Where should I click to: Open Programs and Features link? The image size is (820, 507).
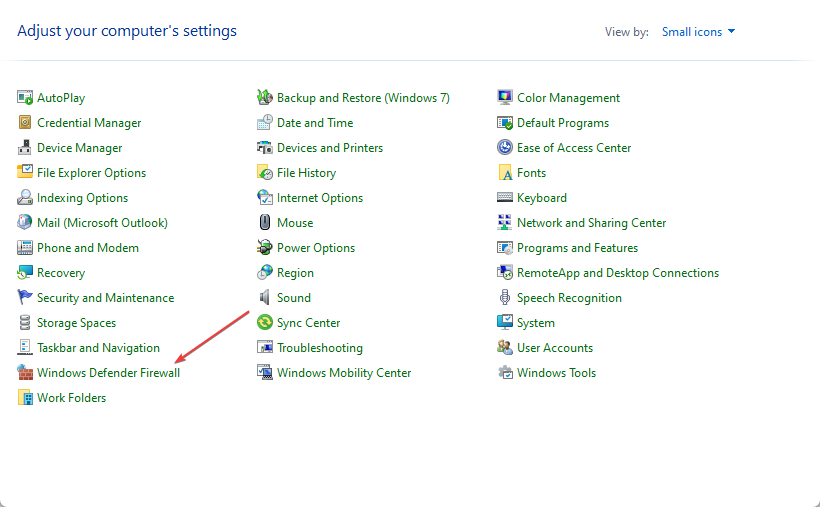[x=577, y=248]
